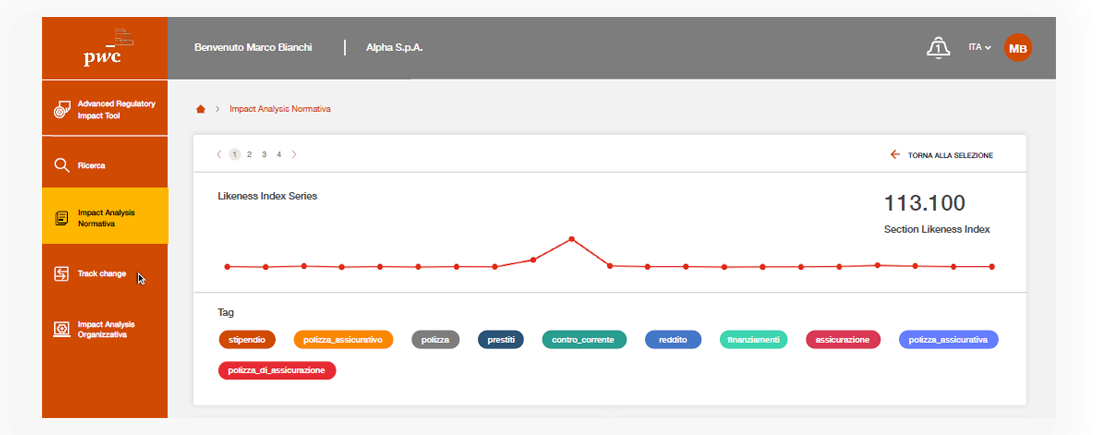Viewport: 1098px width, 435px height.
Task: Click the Impact Analysis Normativa breadcrumb
Action: [x=279, y=108]
